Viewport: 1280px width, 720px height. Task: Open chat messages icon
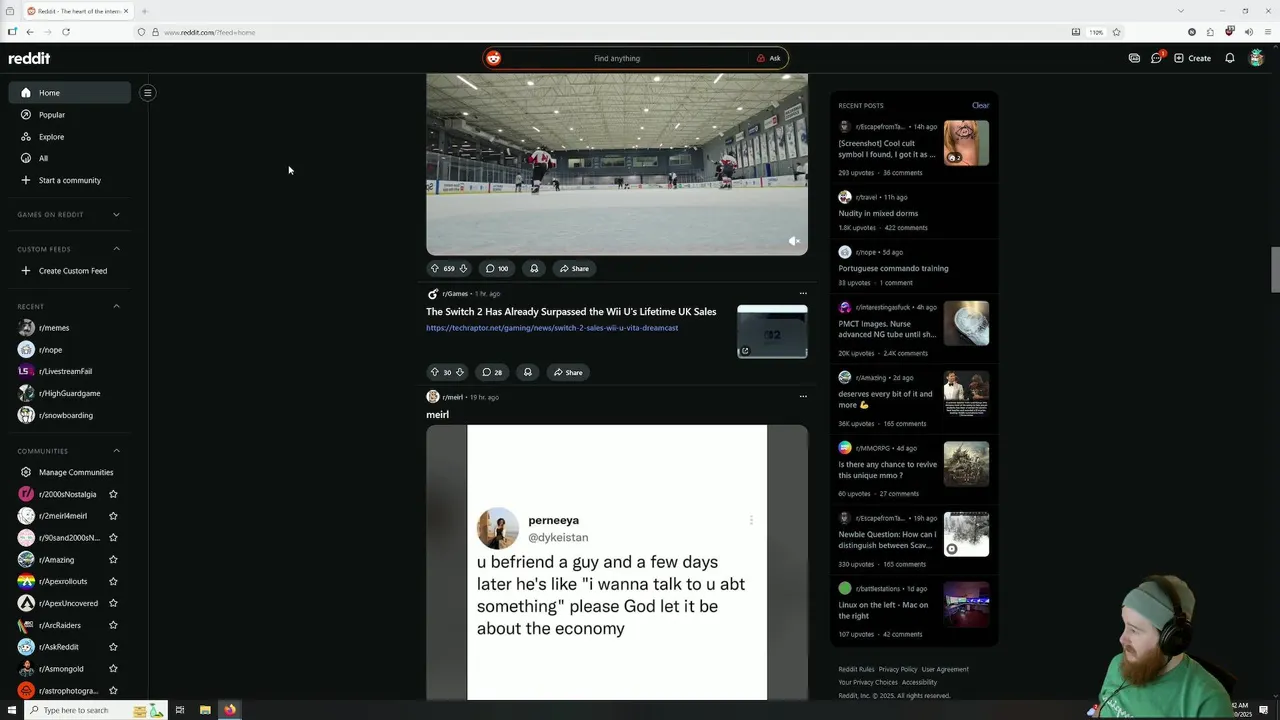[1157, 58]
